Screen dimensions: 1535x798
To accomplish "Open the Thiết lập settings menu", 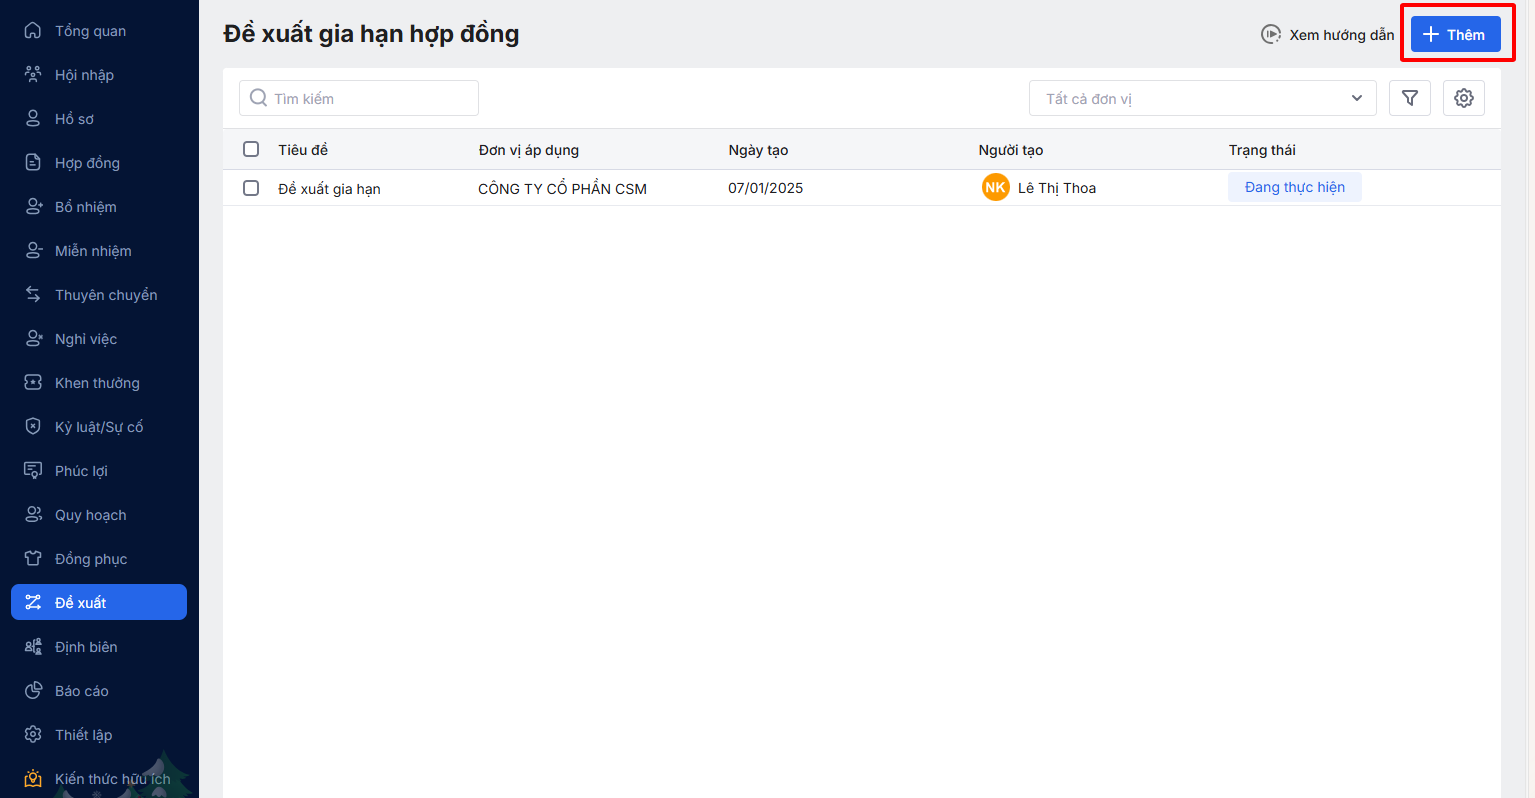I will tap(83, 735).
